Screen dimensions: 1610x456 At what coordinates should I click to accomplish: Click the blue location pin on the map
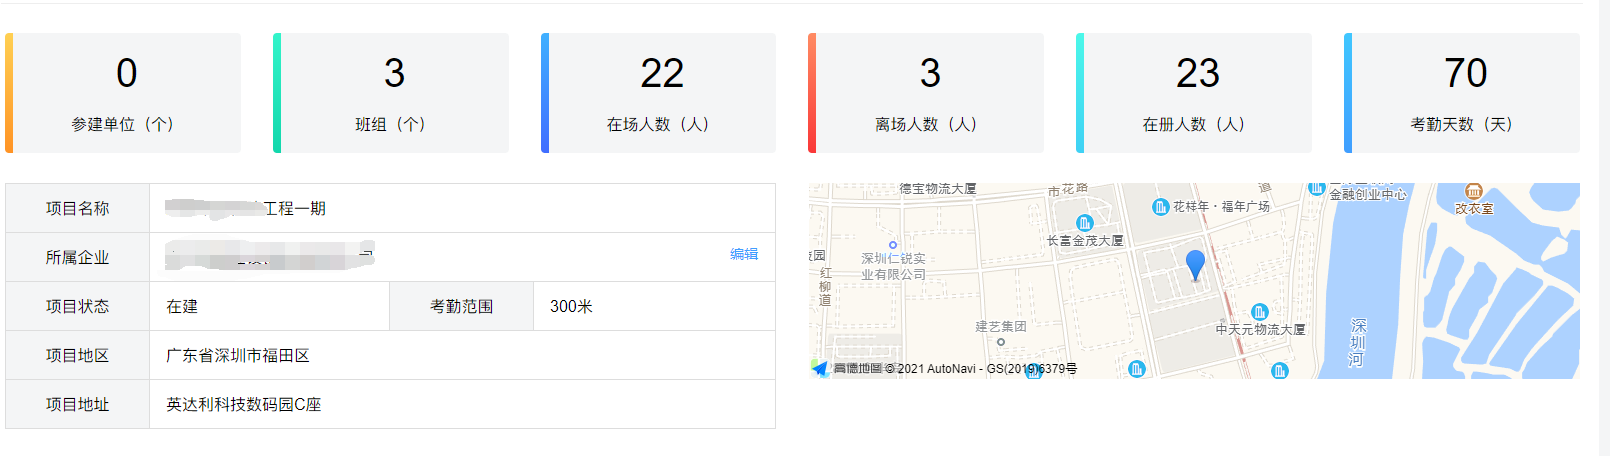pyautogui.click(x=1195, y=264)
